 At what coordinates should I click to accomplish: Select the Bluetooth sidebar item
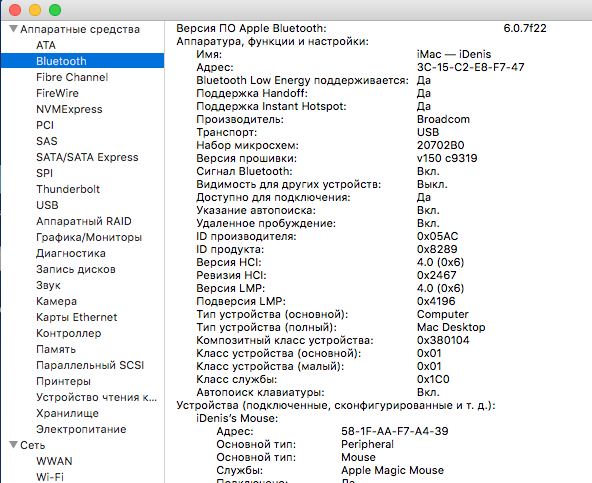click(x=82, y=61)
